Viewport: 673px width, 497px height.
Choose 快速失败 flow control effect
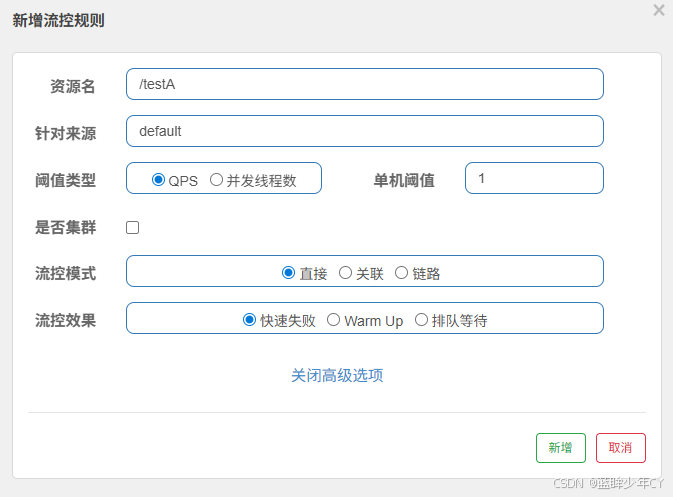(249, 320)
